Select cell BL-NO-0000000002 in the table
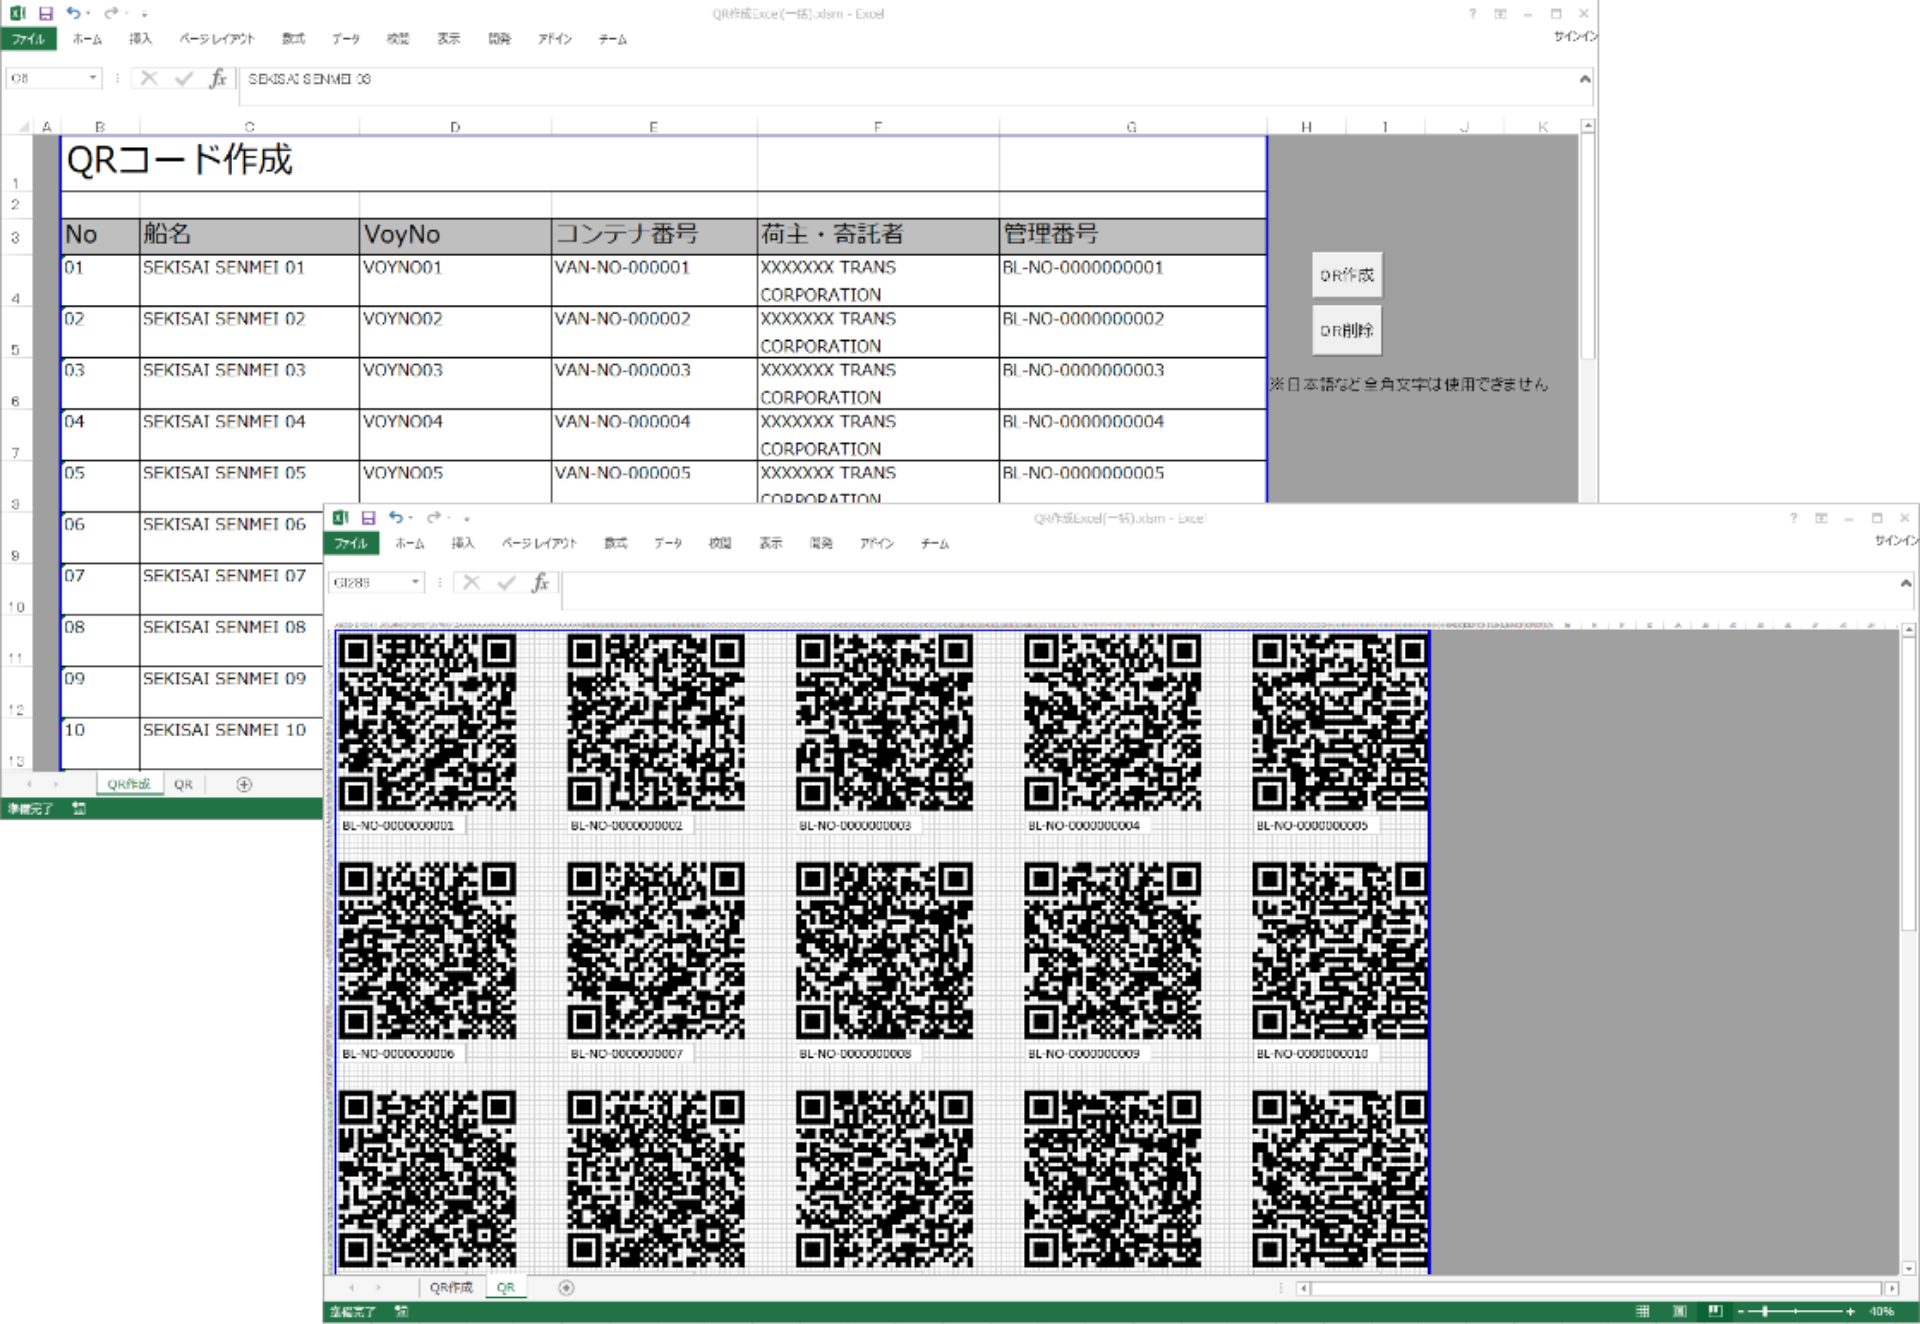 1132,332
